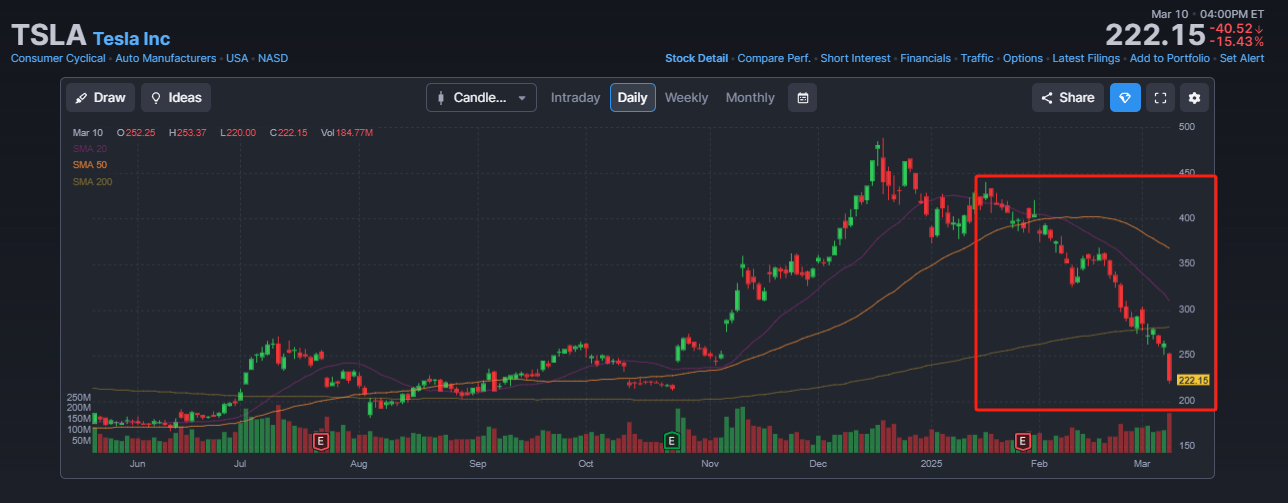Select the SMA 200 indicator label
The image size is (1288, 503).
93,182
